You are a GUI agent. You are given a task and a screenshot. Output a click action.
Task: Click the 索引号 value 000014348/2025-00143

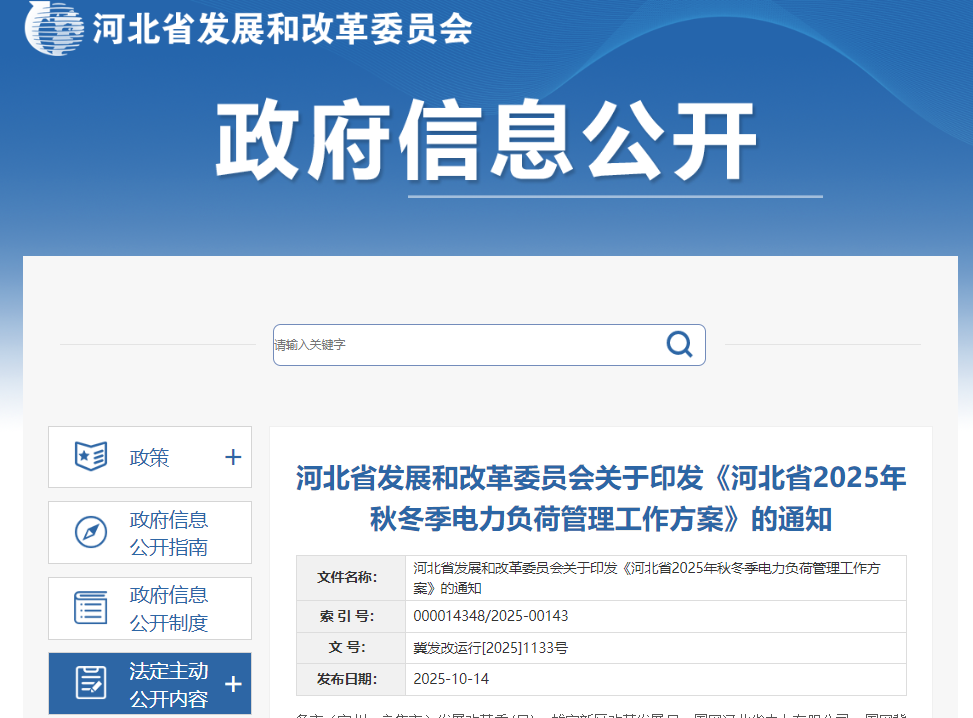490,616
